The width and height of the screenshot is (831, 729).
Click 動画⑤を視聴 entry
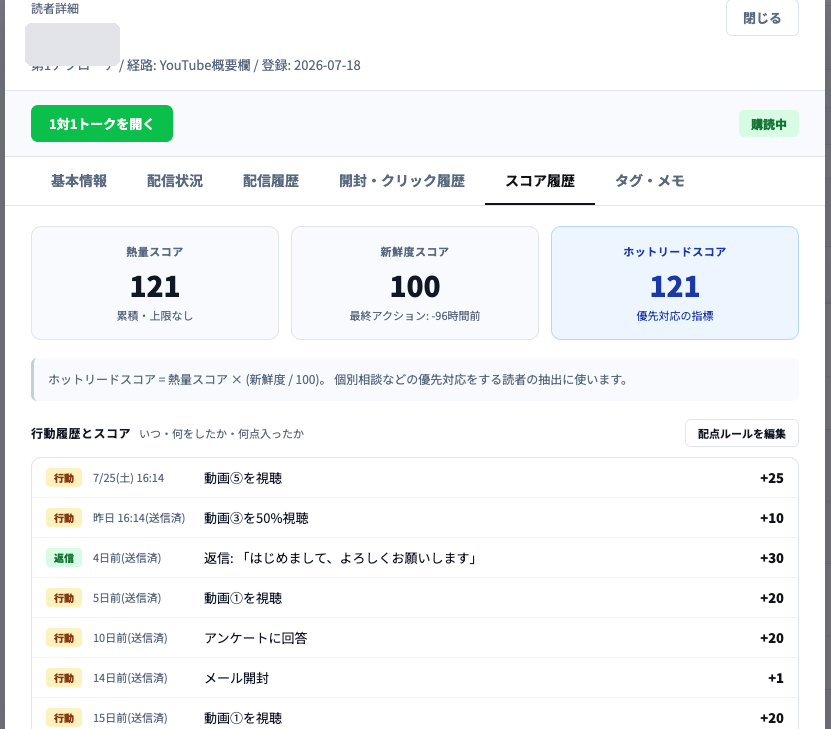(243, 478)
